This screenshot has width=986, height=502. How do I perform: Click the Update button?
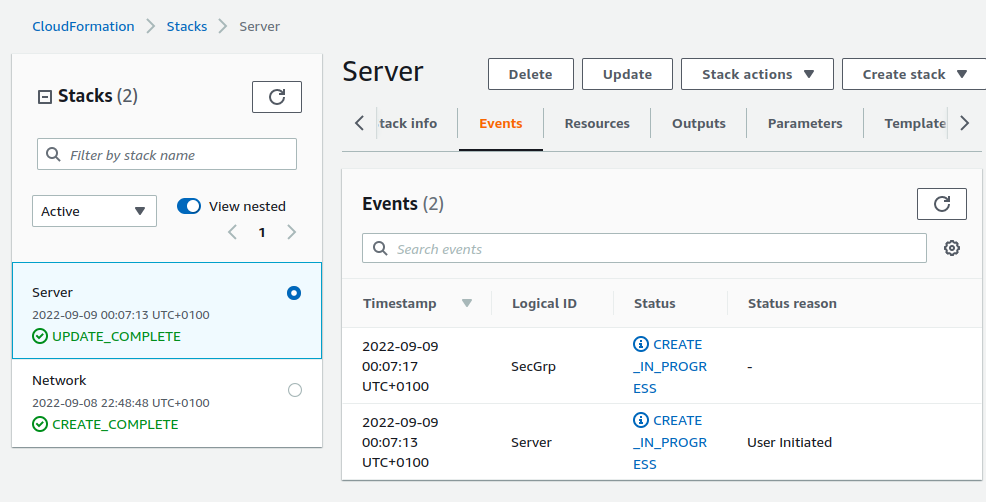[x=627, y=74]
